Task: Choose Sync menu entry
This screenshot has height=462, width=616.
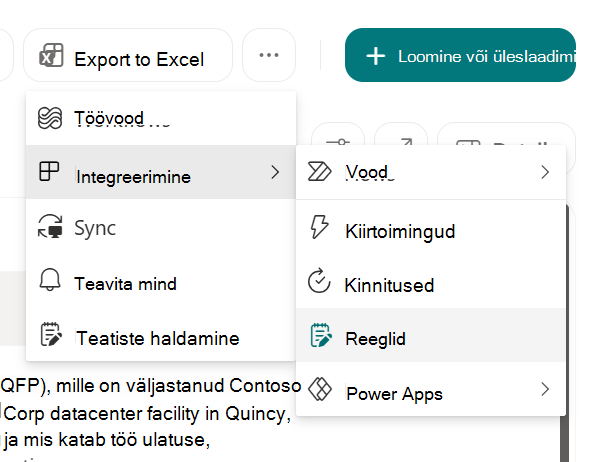Action: [x=161, y=227]
